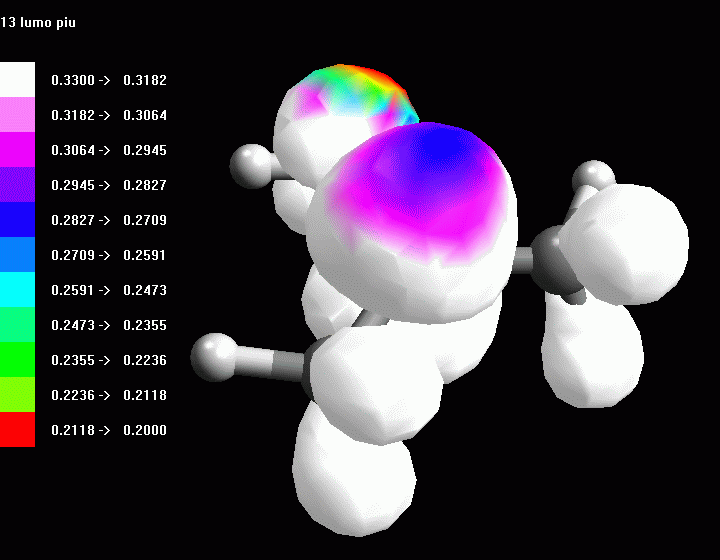Pick the dark blue legend swatch
This screenshot has width=720, height=560.
click(17, 219)
